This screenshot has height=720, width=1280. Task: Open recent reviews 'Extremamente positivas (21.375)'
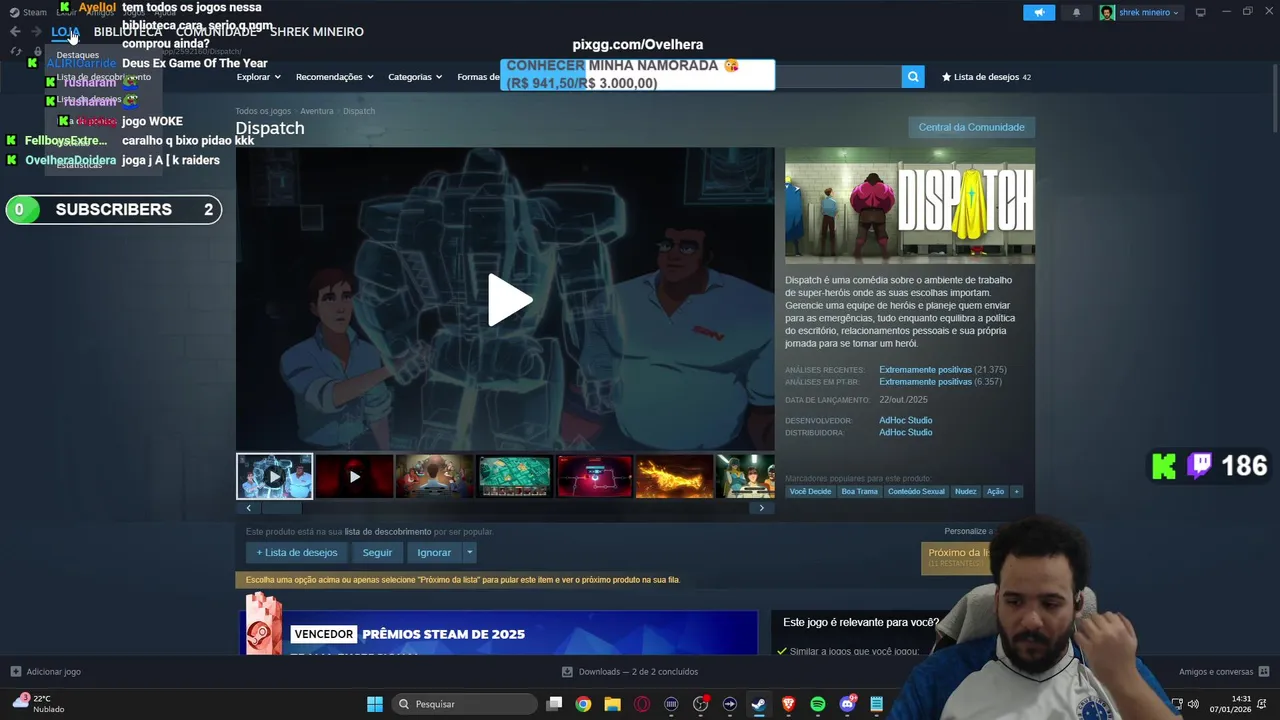click(x=942, y=370)
